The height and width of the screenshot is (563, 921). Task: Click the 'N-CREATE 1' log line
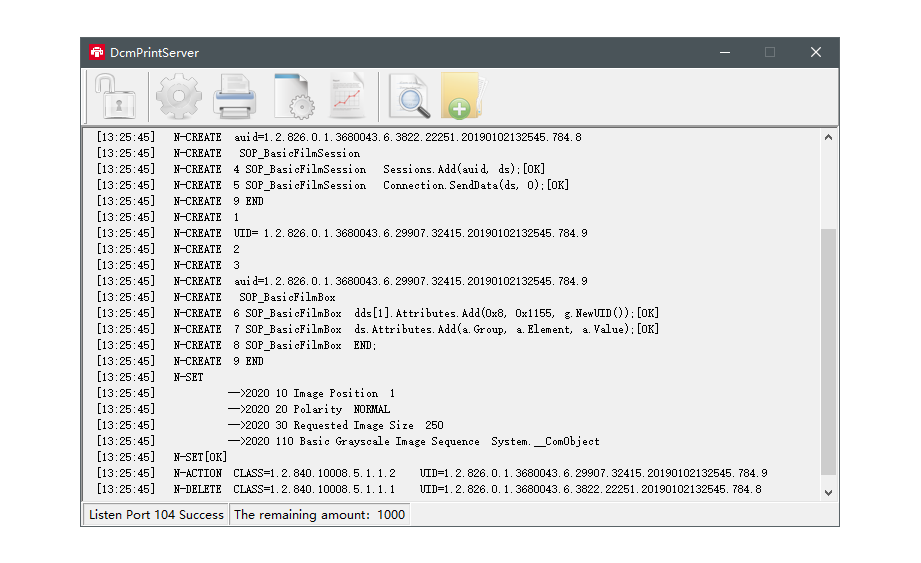point(168,217)
